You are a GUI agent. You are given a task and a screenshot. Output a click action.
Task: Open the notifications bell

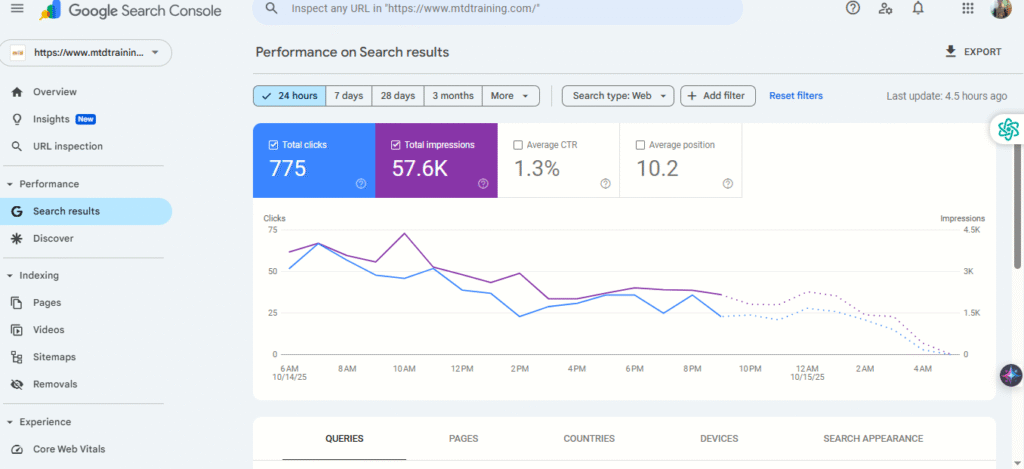918,8
